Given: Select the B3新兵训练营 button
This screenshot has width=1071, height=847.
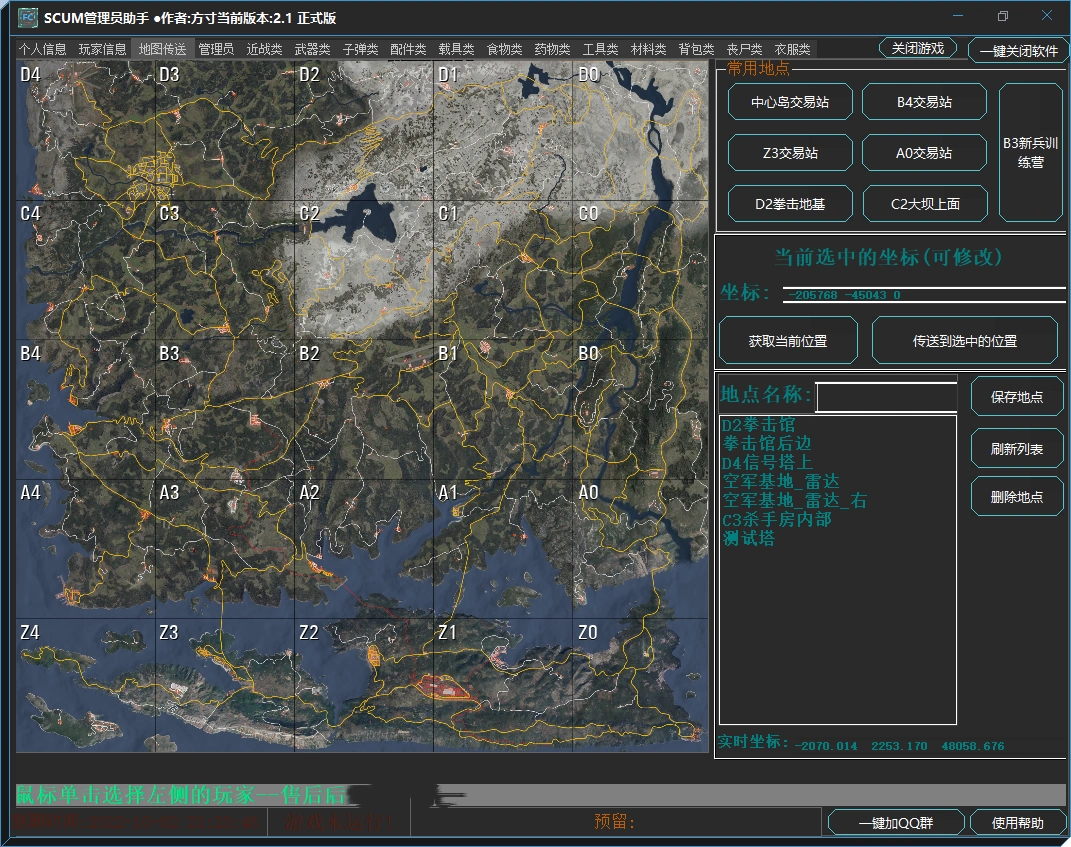Looking at the screenshot, I should pos(1031,152).
